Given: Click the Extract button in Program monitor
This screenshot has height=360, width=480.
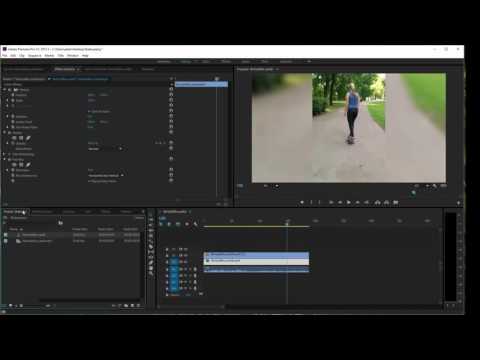Looking at the screenshot, I should click(x=386, y=202).
